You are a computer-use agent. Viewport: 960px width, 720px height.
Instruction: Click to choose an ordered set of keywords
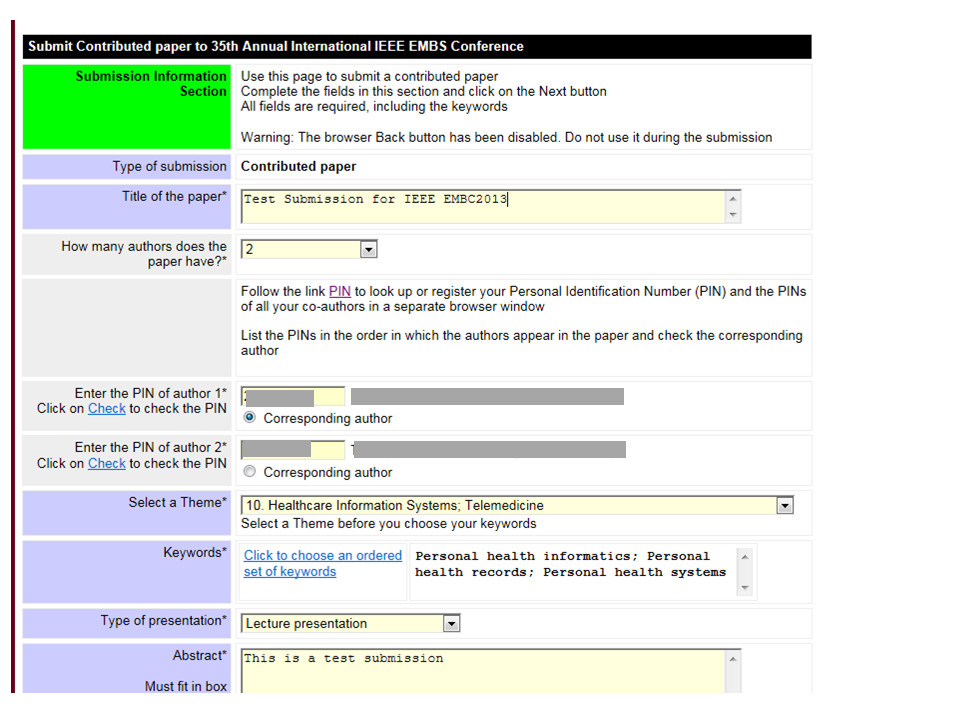click(x=323, y=563)
